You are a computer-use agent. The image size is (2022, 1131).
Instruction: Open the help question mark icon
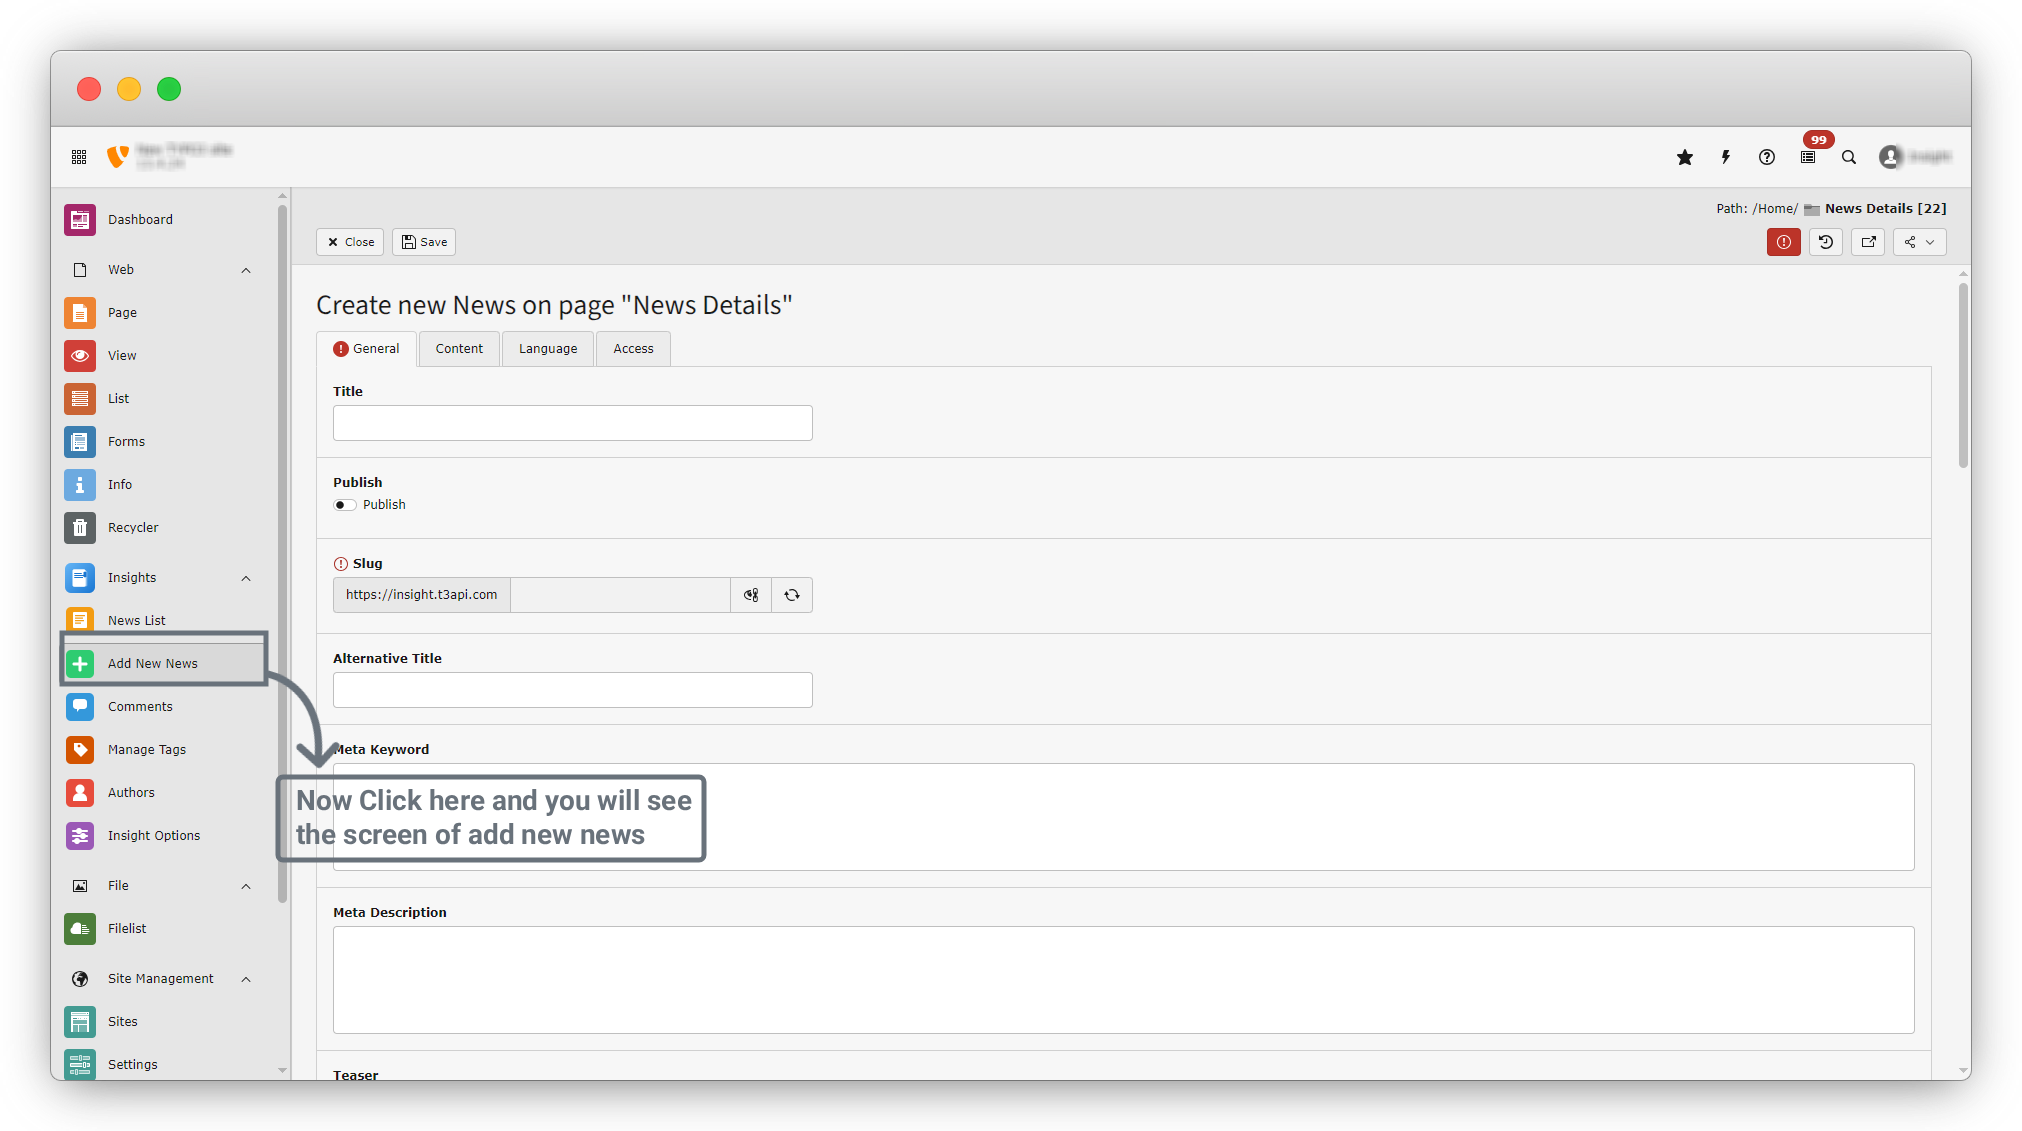1767,157
